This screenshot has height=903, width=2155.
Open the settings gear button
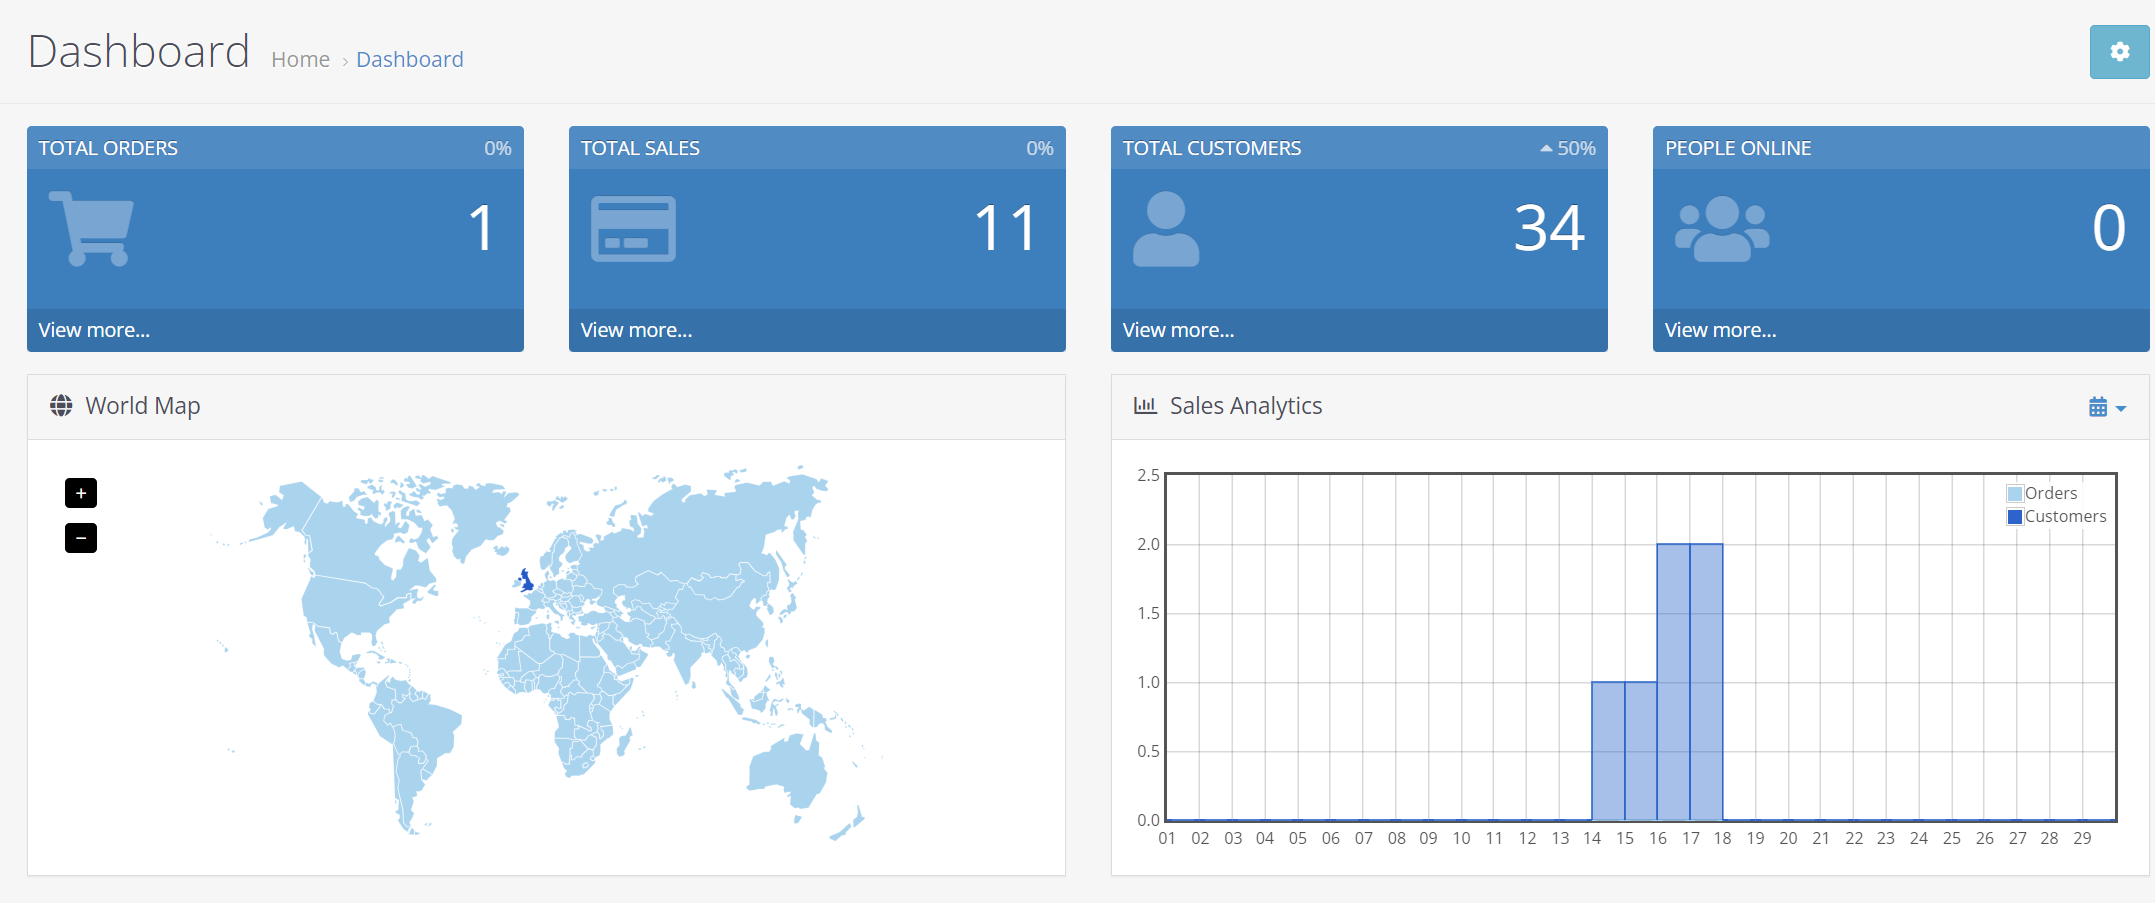[x=2119, y=52]
